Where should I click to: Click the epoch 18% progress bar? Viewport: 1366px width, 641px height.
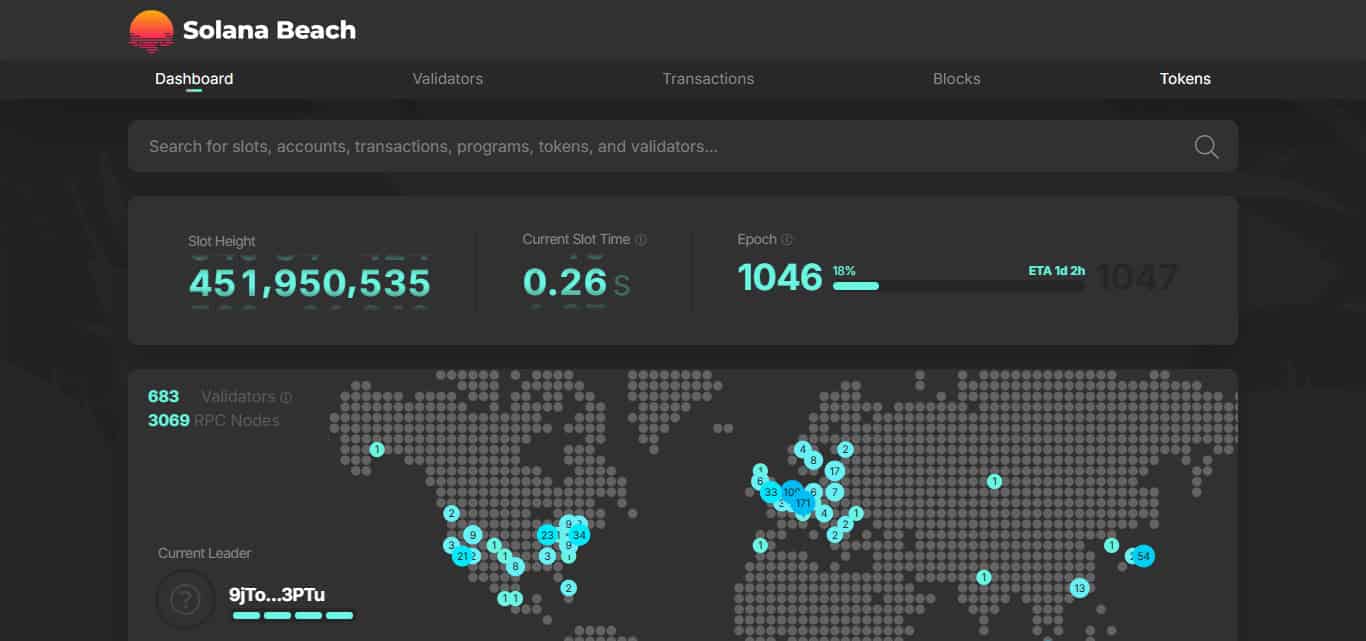tap(958, 286)
